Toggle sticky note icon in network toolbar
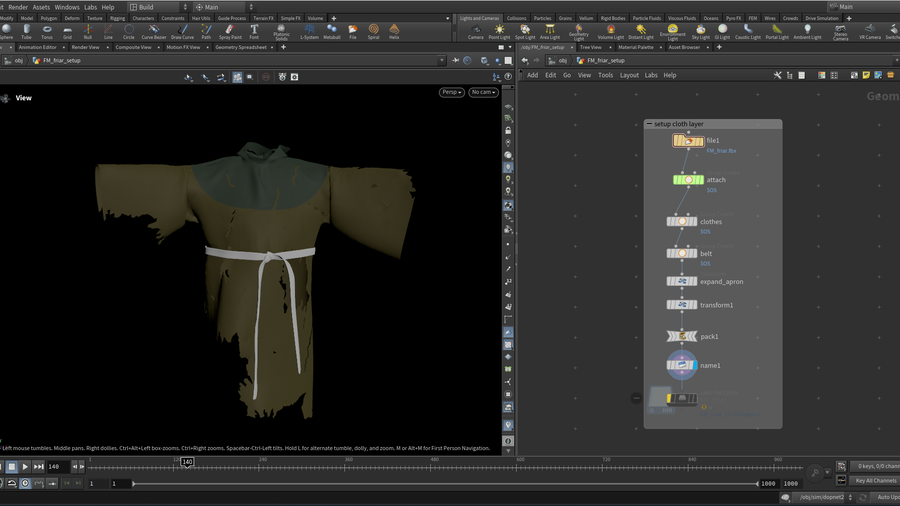Screen dimensions: 900x506 (866, 75)
